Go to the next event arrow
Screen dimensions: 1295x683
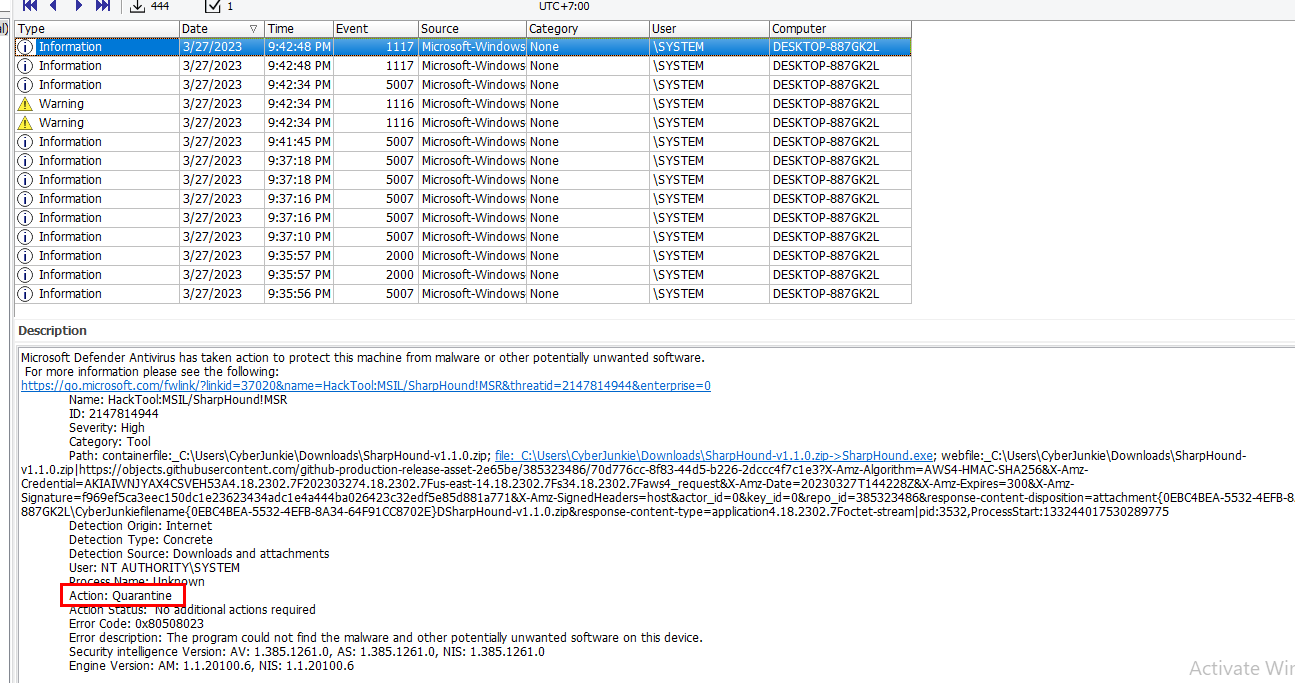point(78,6)
